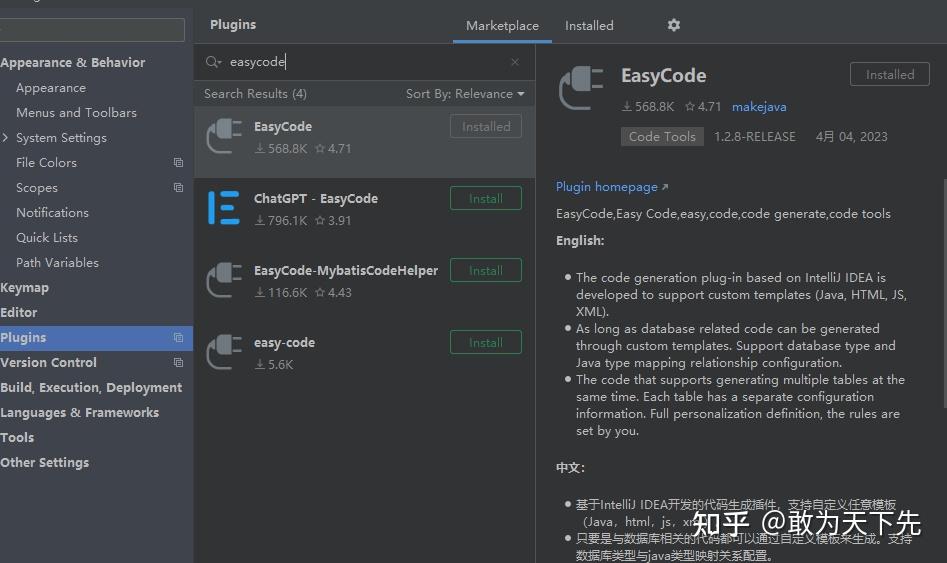Click the Installed button in details pane
The width and height of the screenshot is (947, 563).
(890, 74)
